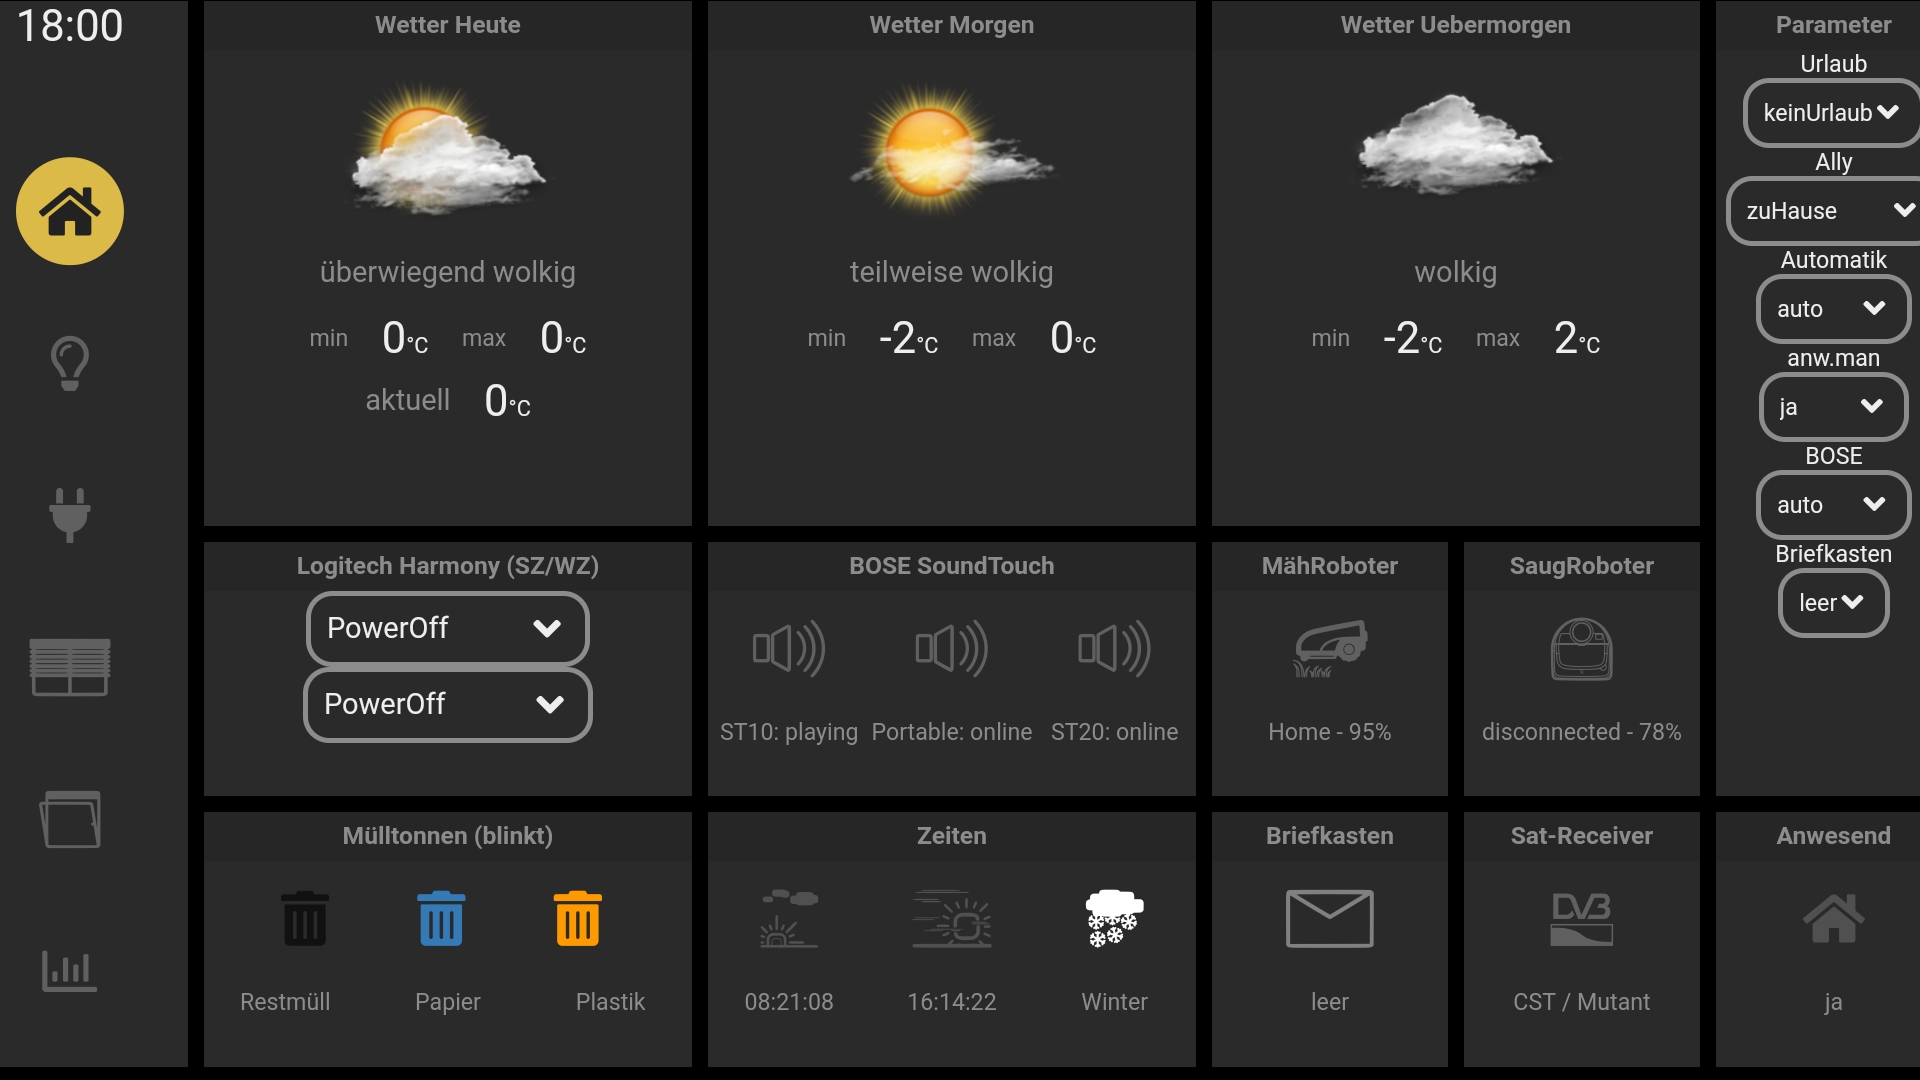
Task: Open the BOSE auto dropdown
Action: 1832,505
